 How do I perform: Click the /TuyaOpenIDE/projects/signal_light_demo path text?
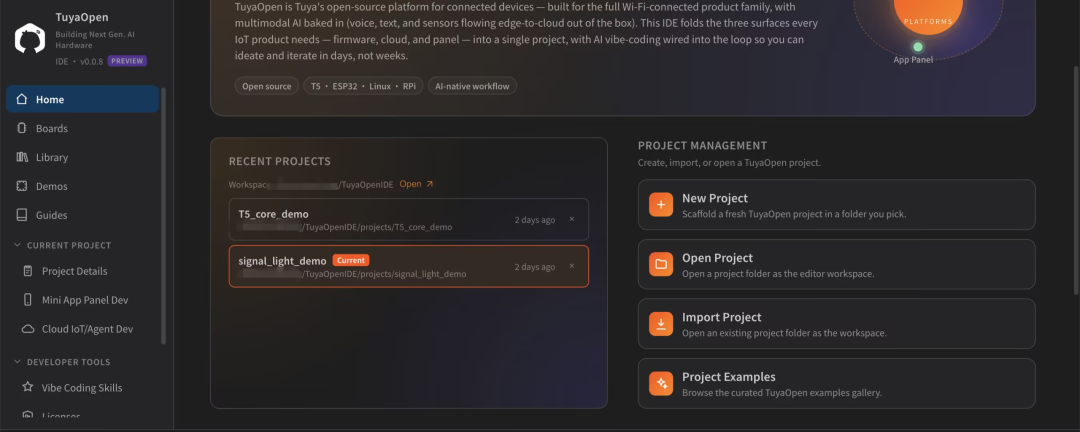point(384,274)
